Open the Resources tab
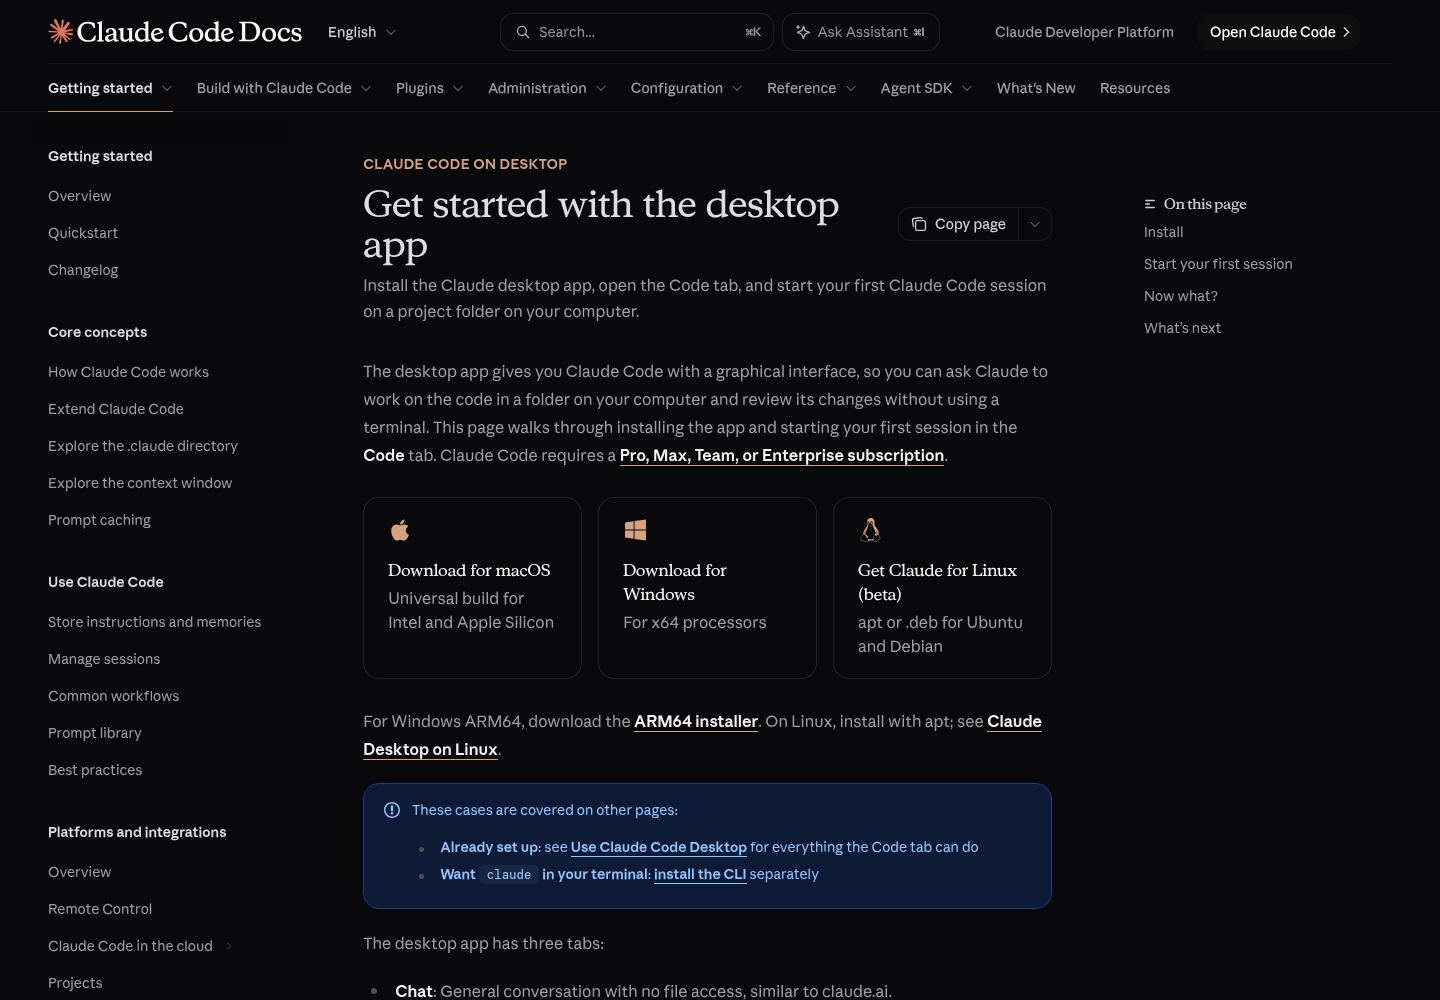1440x1000 pixels. pyautogui.click(x=1135, y=88)
